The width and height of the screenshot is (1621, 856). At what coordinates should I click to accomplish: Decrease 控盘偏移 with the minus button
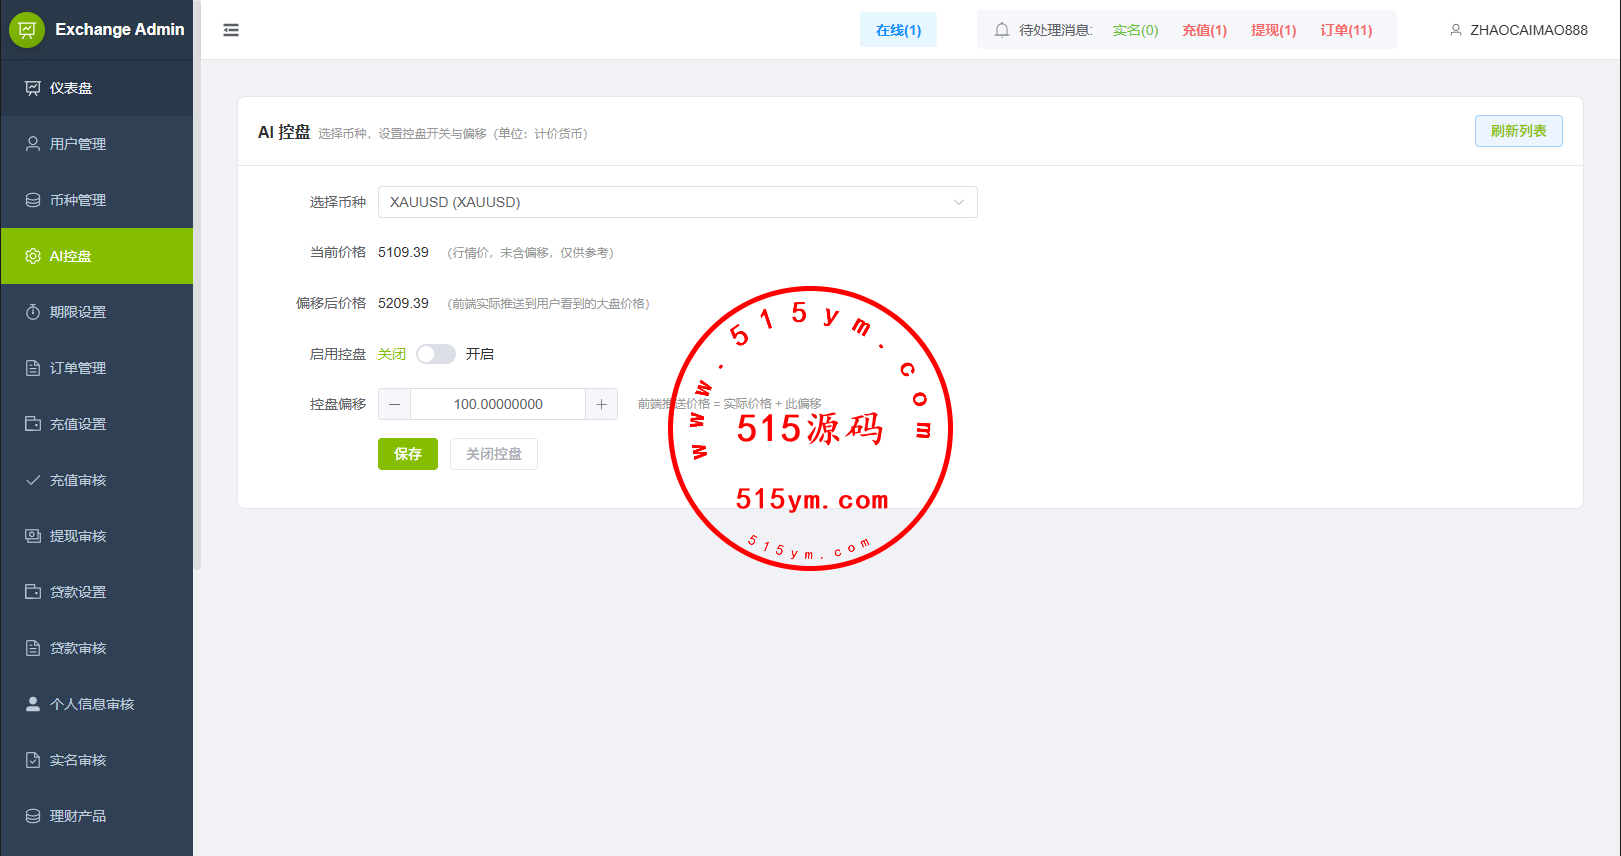[395, 404]
